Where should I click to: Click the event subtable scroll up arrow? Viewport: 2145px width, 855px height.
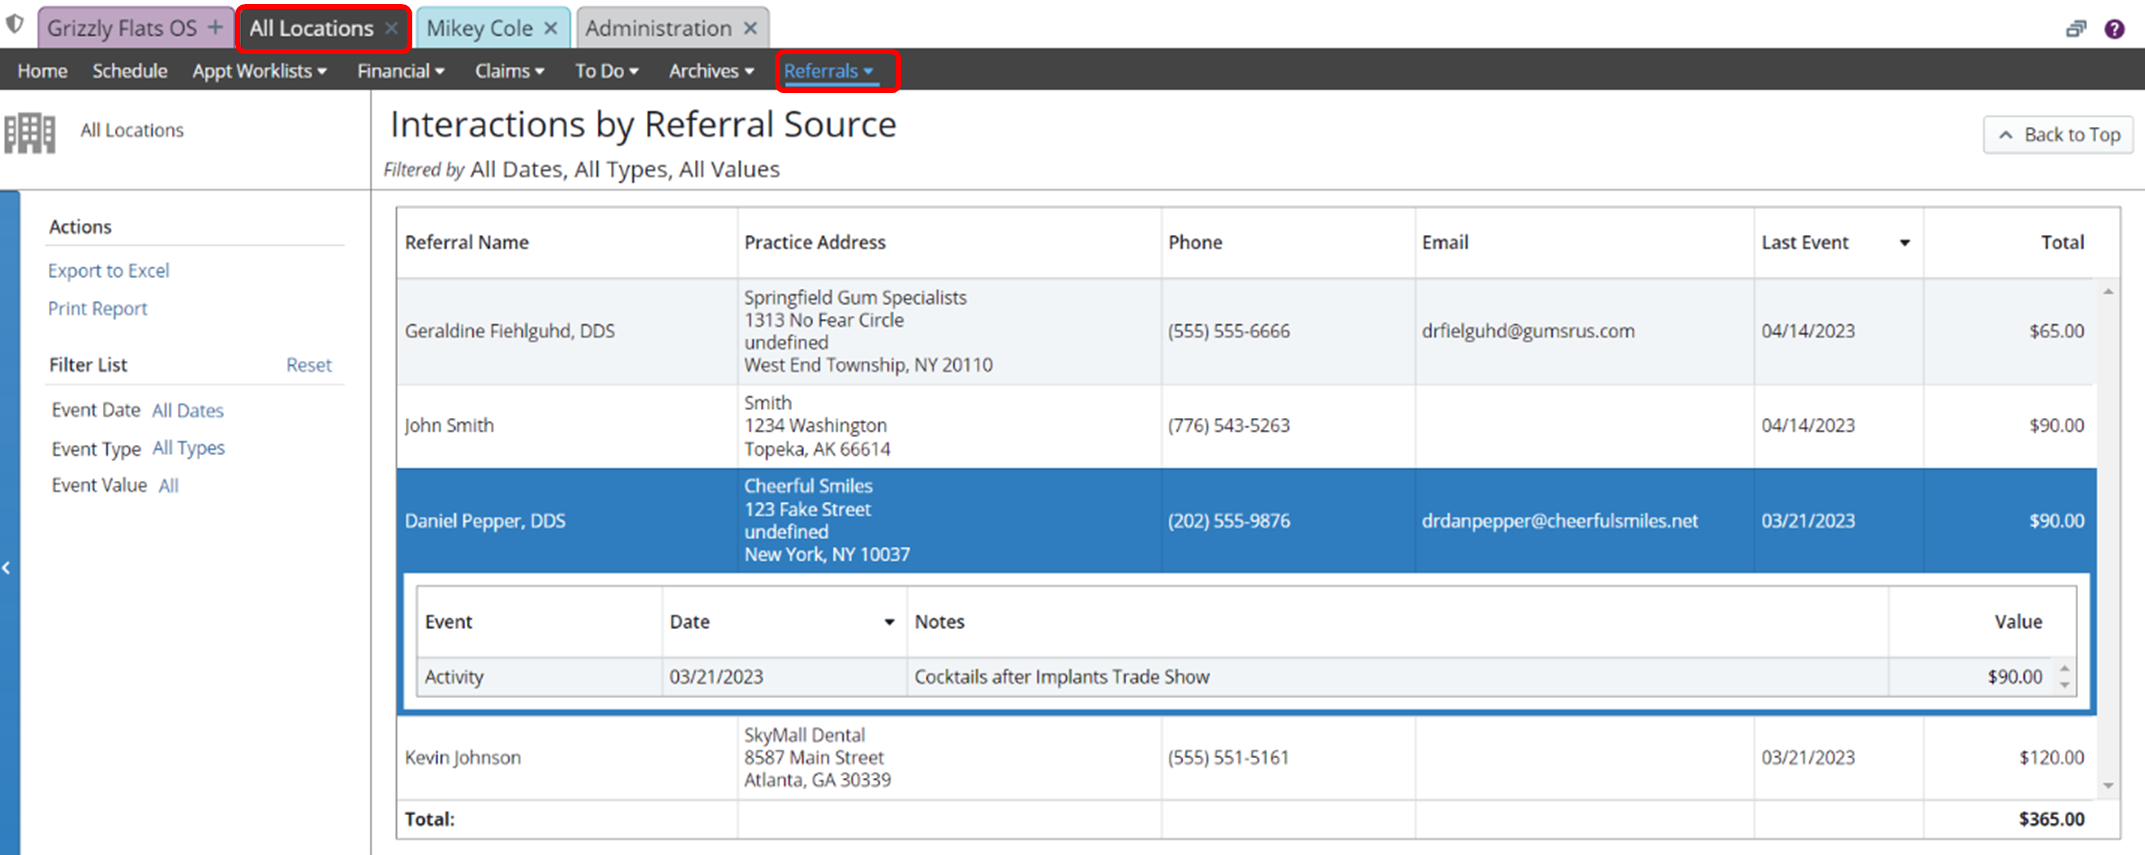click(x=2065, y=668)
